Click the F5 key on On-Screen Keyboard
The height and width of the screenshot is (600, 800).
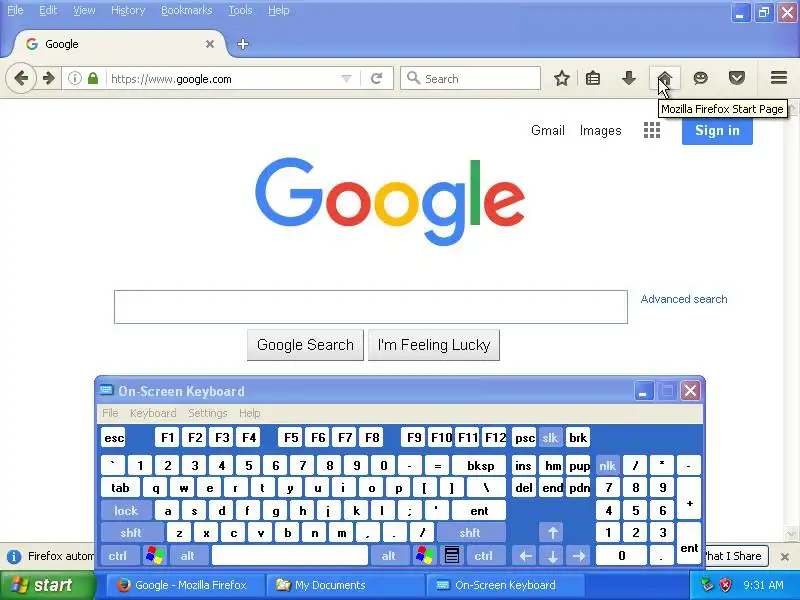[291, 438]
